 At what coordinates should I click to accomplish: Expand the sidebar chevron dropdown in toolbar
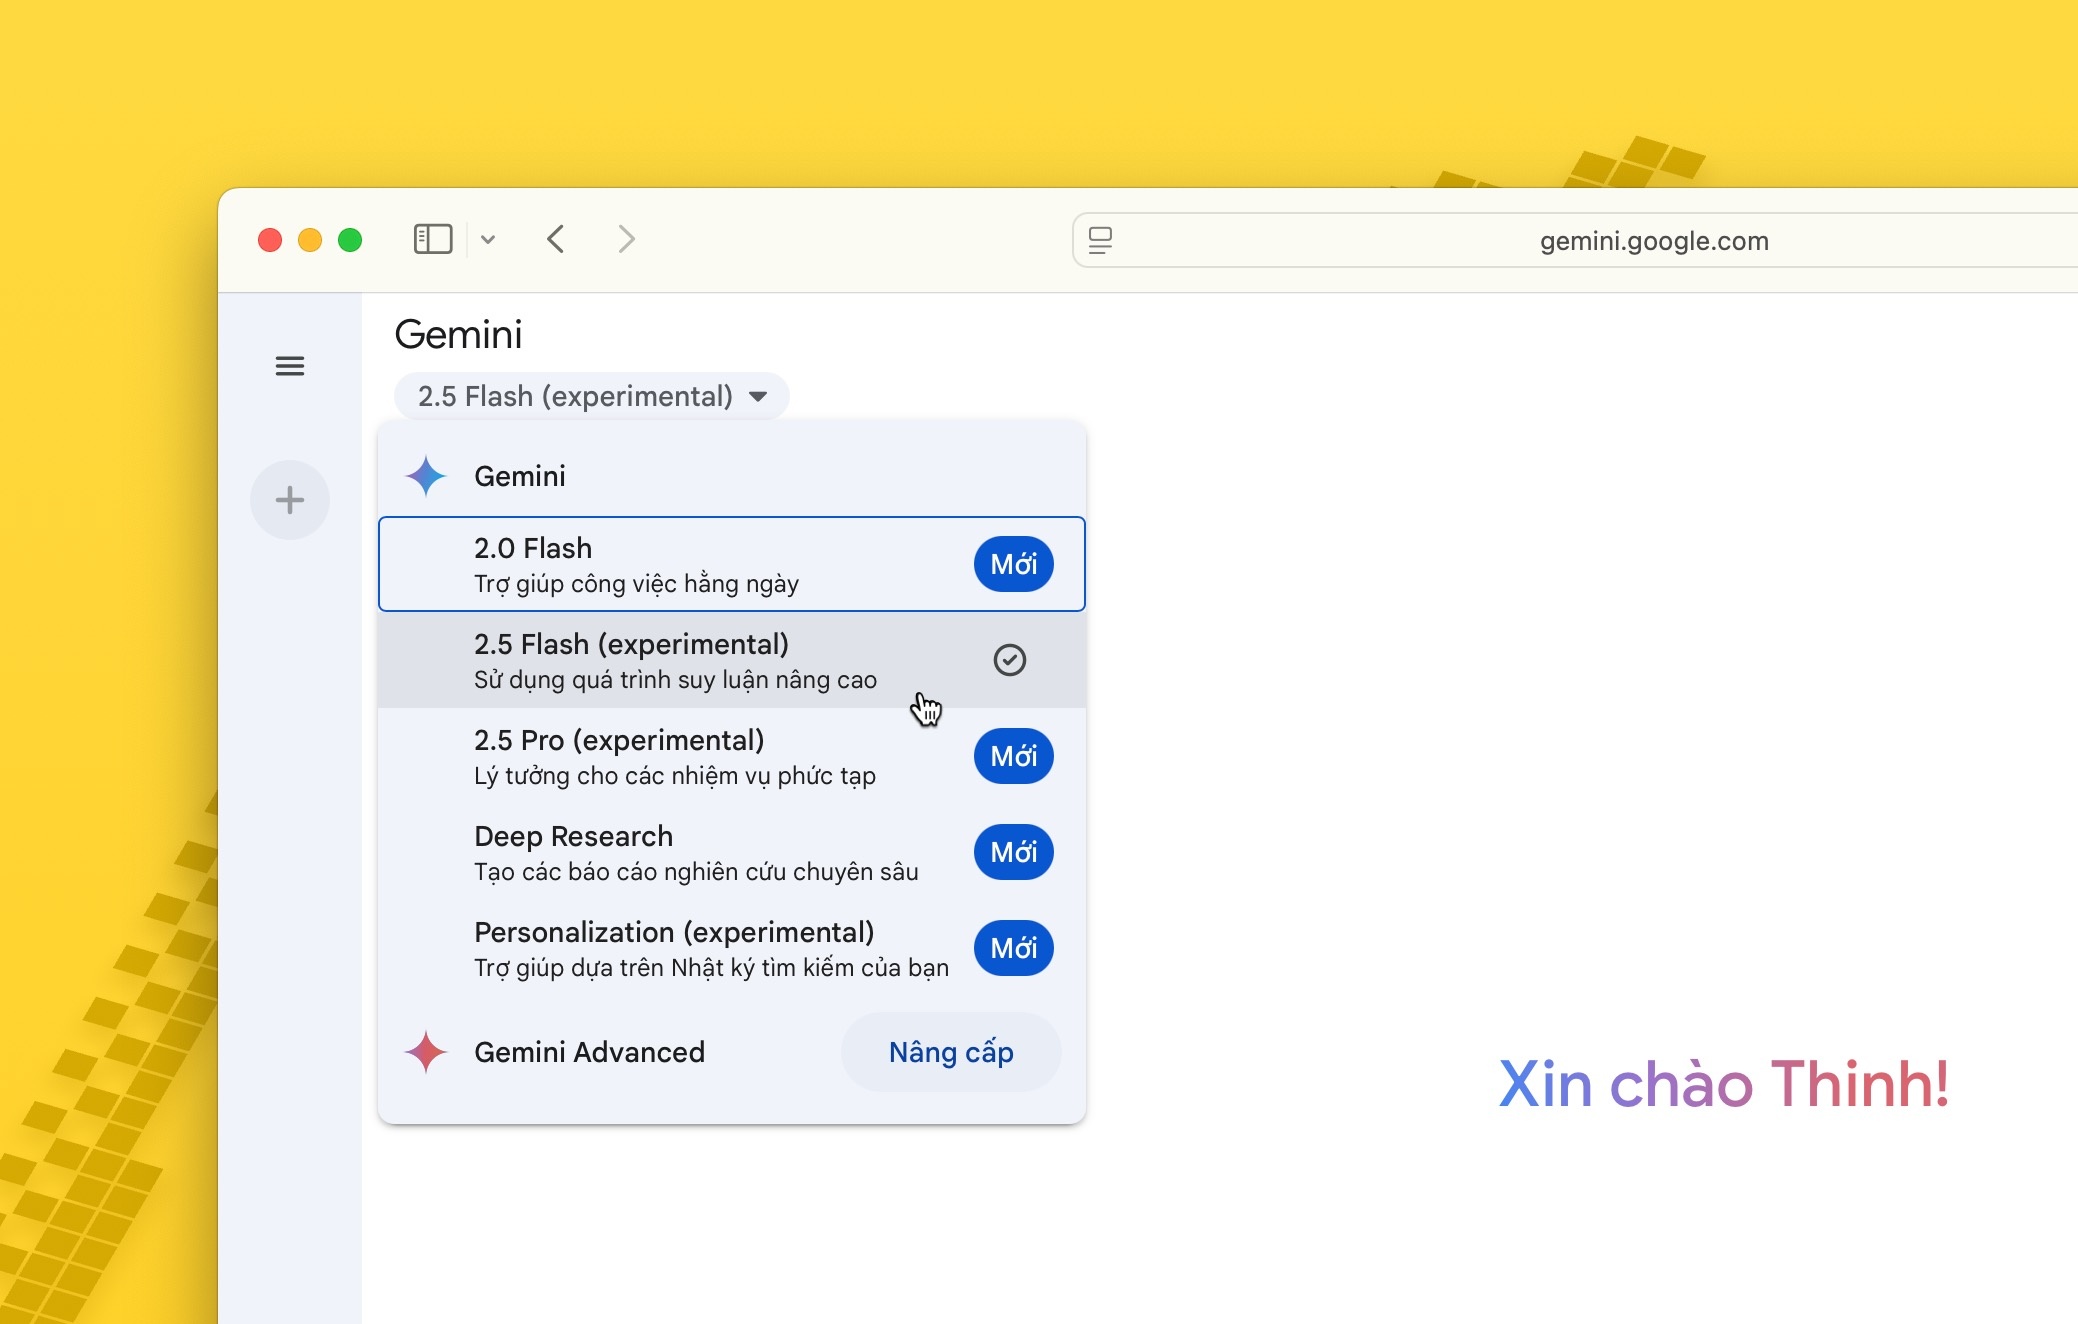coord(488,239)
